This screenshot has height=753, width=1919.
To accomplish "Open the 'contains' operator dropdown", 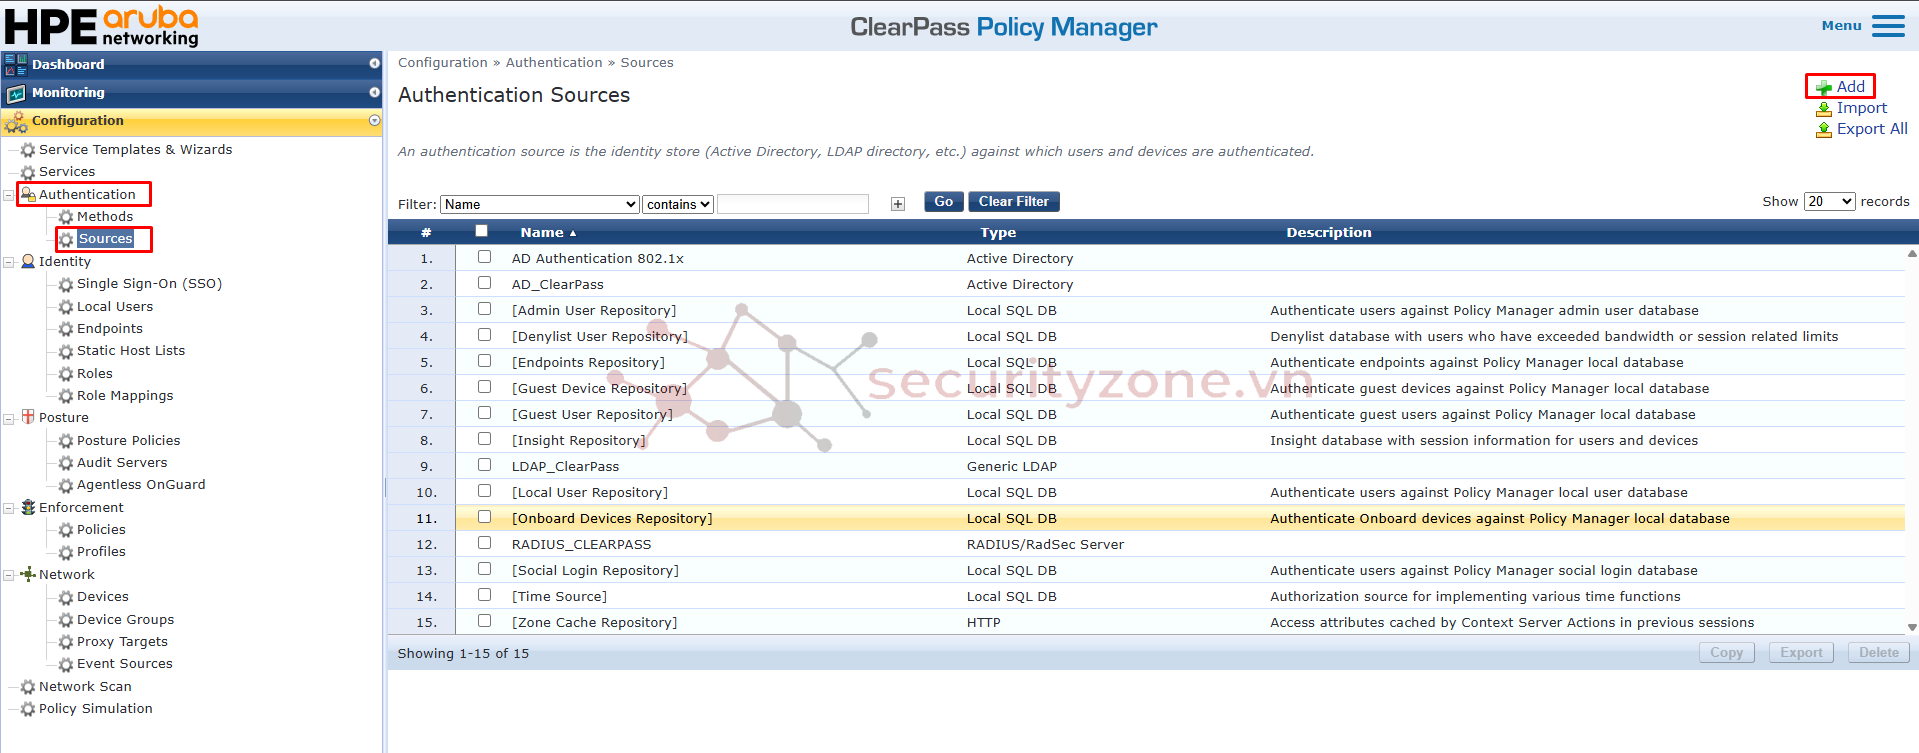I will coord(677,204).
